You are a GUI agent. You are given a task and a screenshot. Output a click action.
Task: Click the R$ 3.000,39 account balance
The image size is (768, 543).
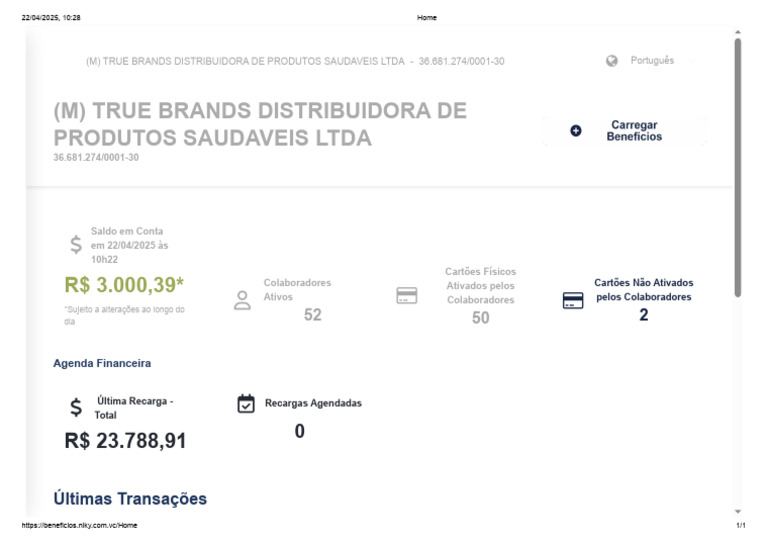coord(124,284)
